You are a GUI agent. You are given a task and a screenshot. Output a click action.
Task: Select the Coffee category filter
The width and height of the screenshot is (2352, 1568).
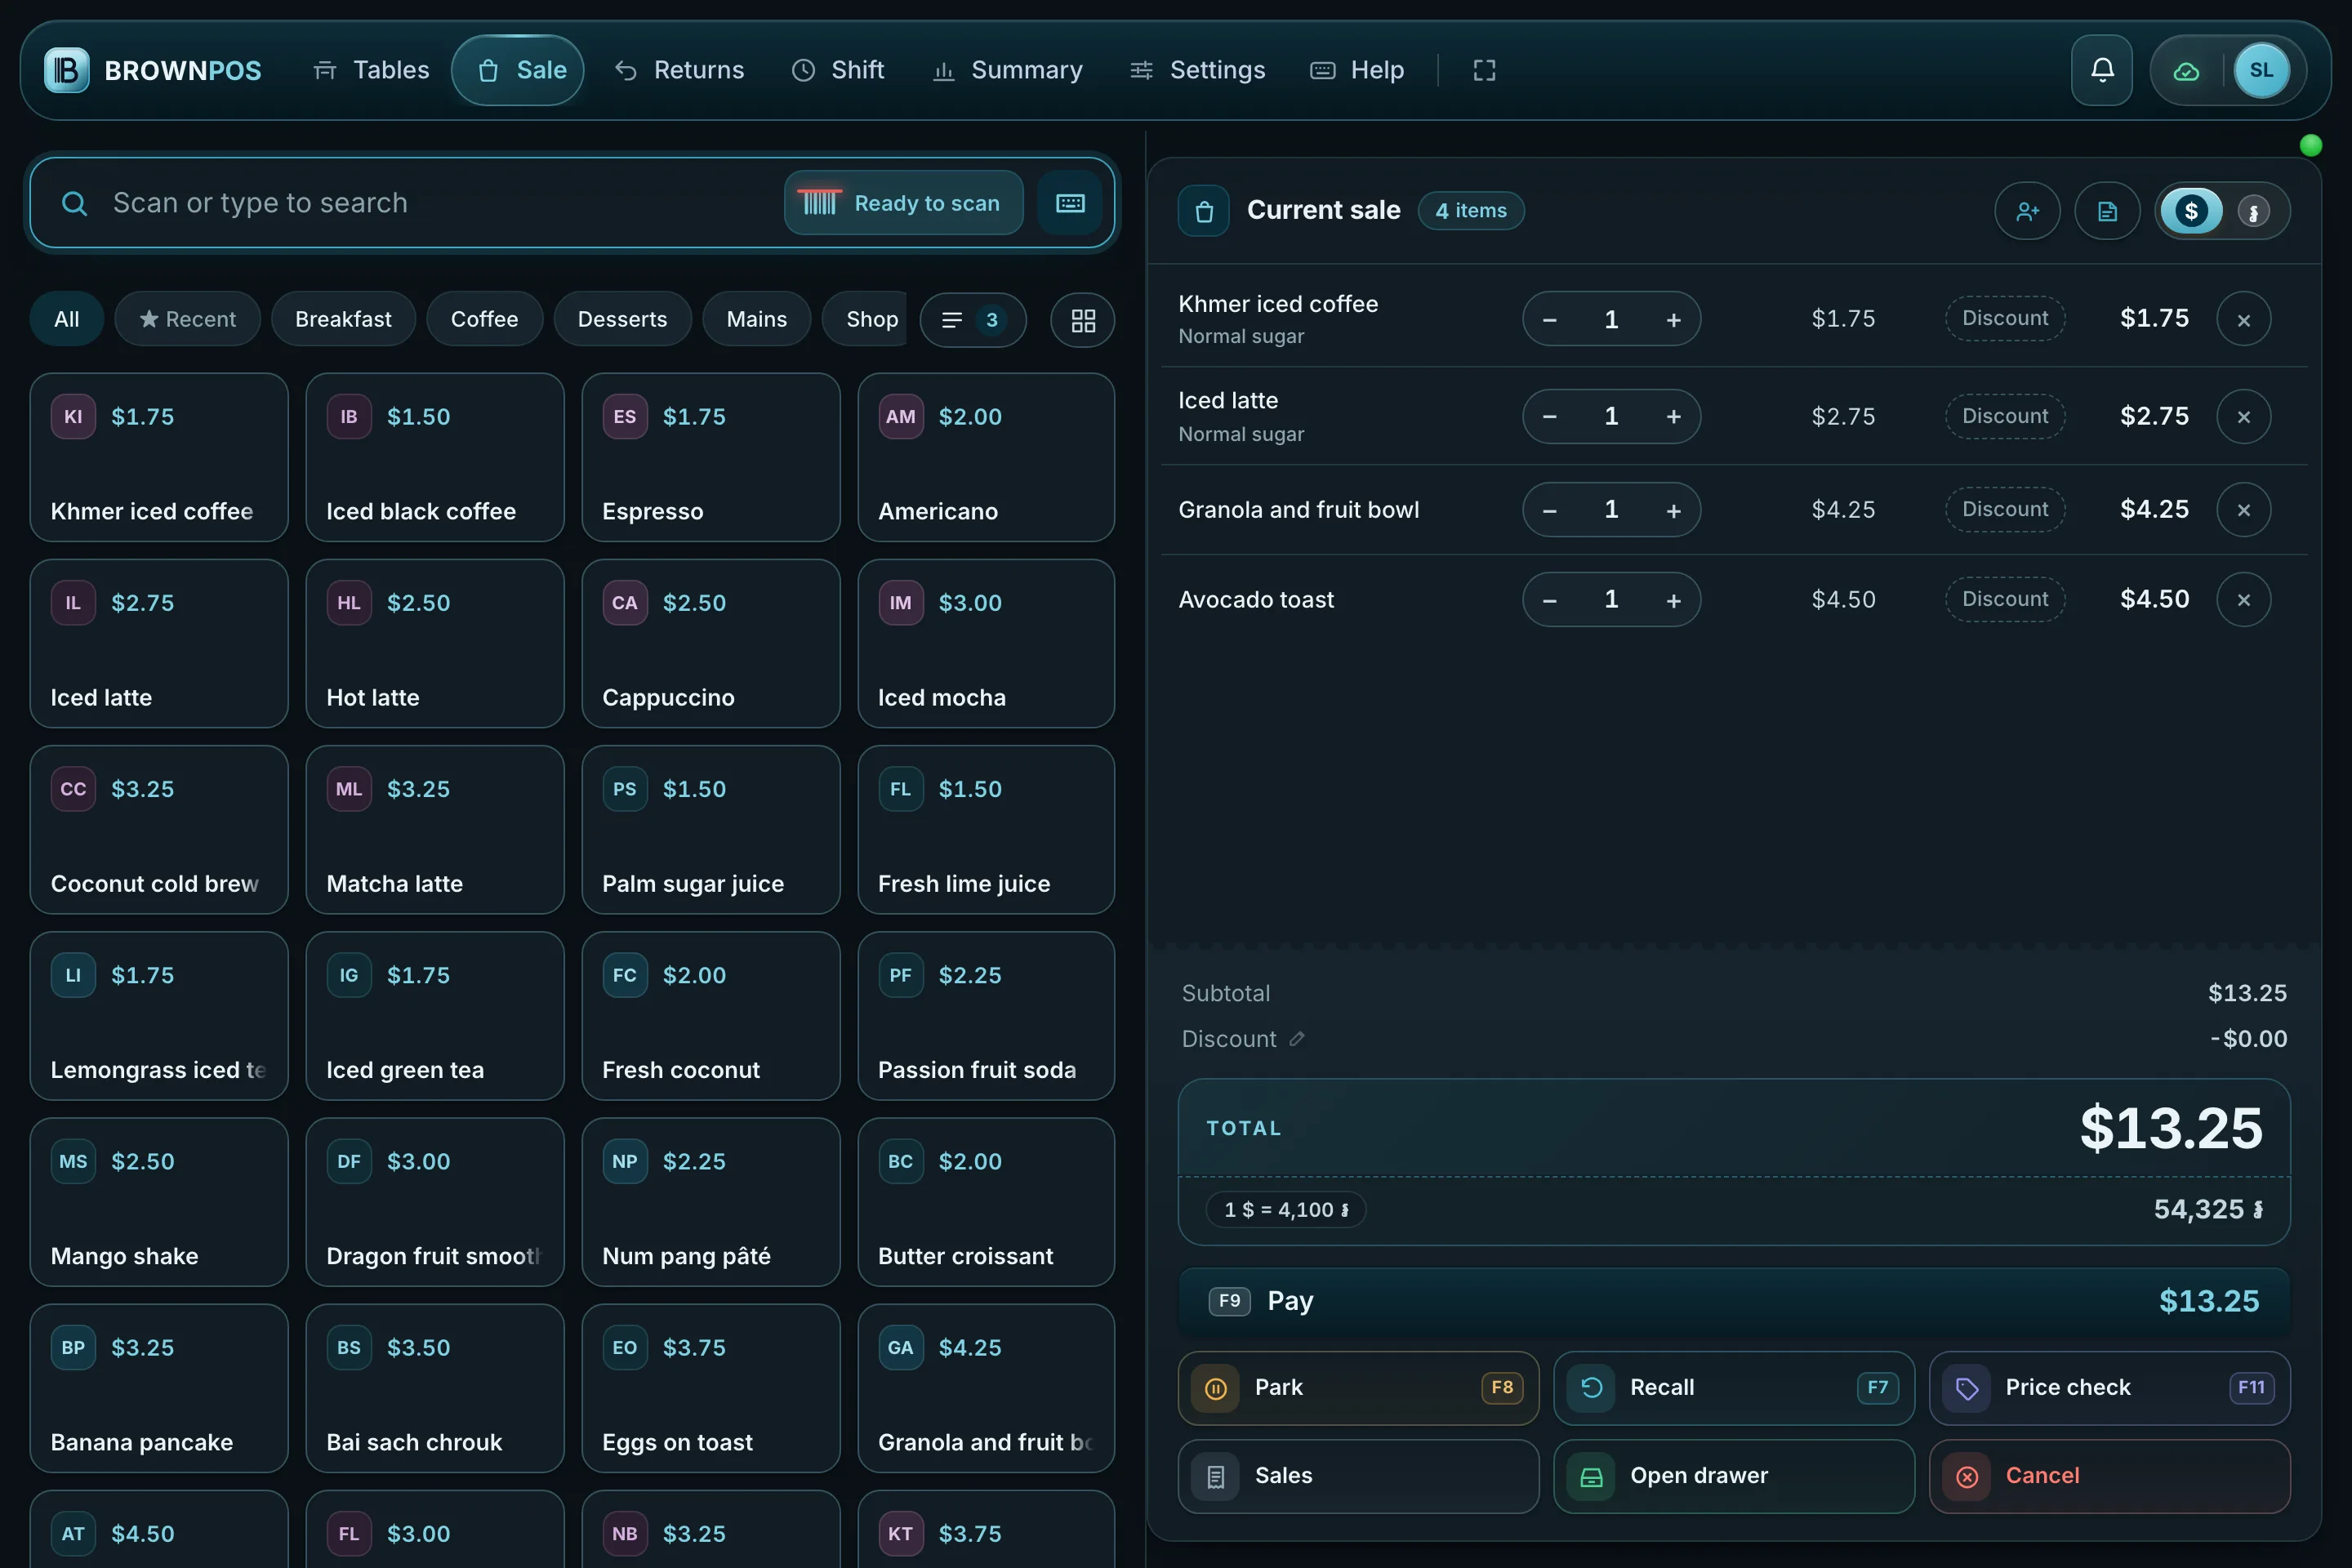[484, 319]
